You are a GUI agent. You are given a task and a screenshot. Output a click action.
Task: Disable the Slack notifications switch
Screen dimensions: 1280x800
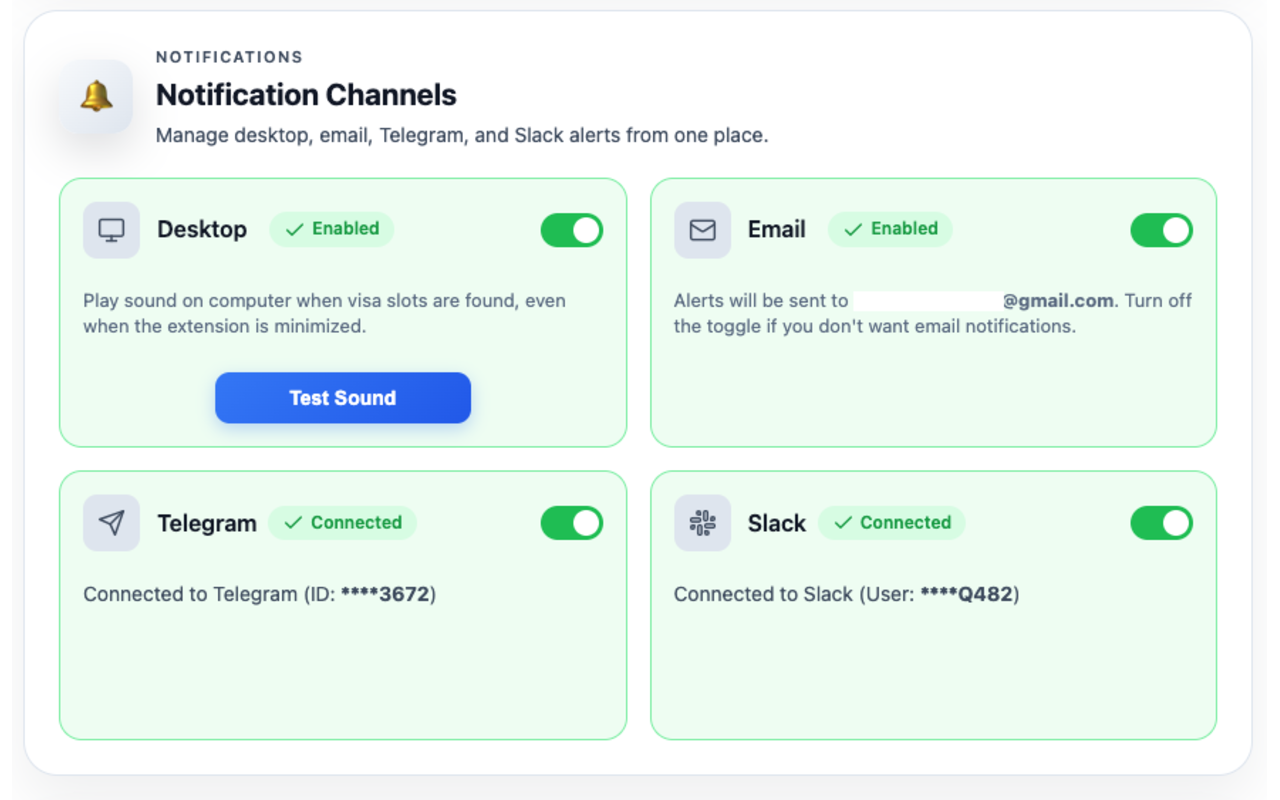click(x=1161, y=522)
